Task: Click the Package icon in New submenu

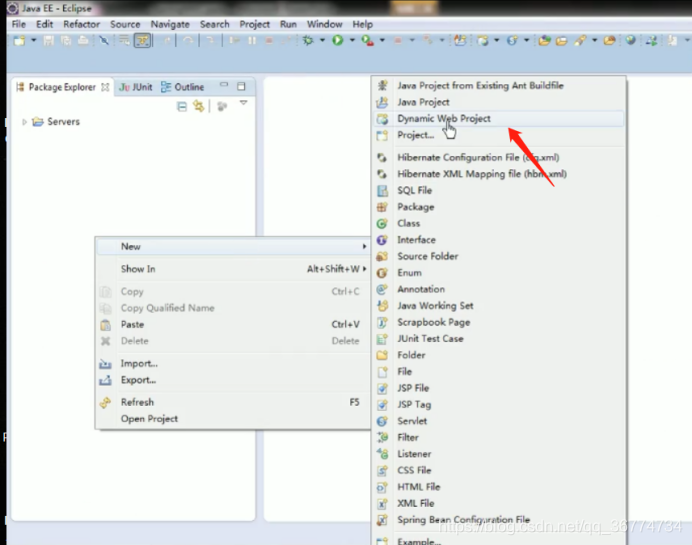Action: (x=382, y=207)
